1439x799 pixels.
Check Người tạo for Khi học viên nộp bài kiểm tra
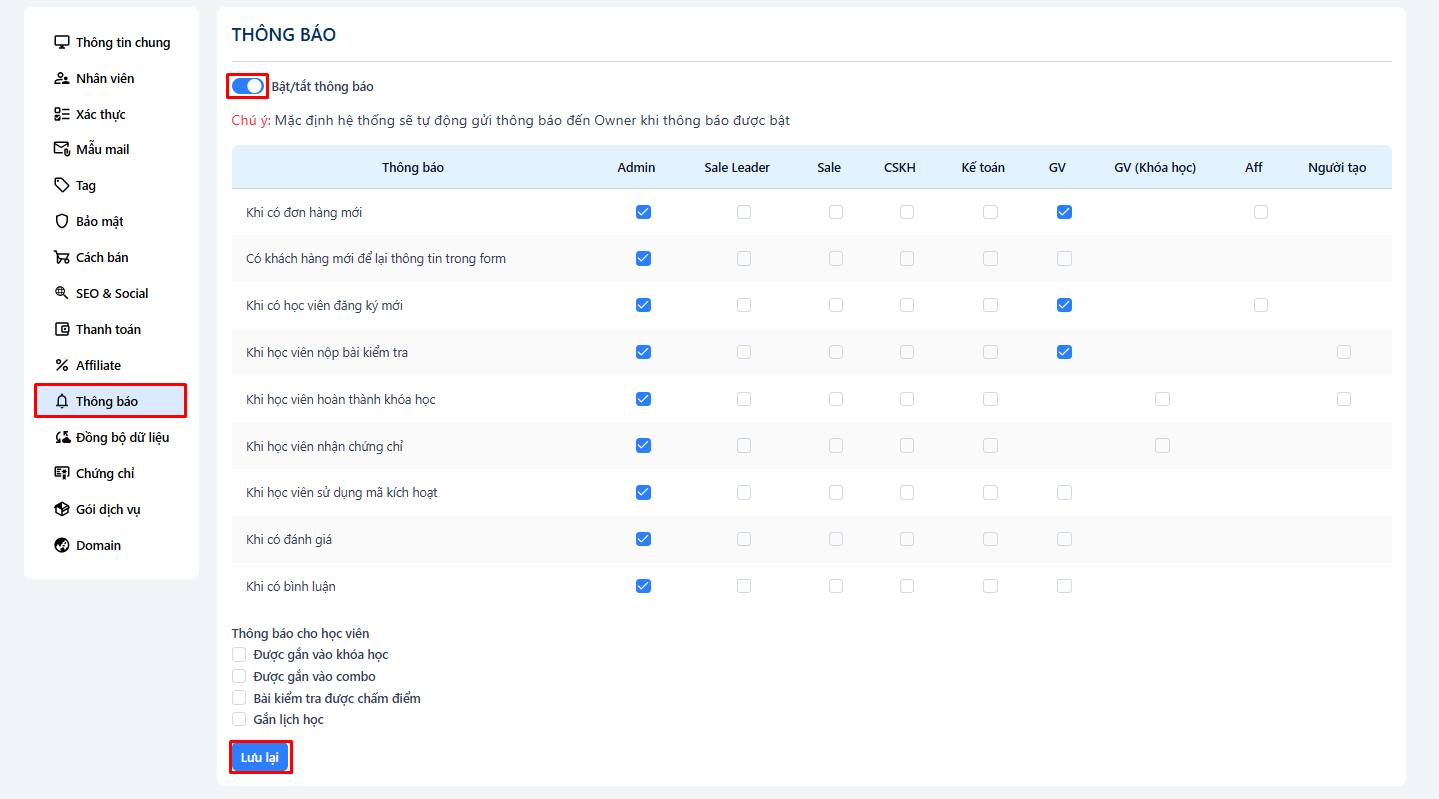click(1344, 352)
